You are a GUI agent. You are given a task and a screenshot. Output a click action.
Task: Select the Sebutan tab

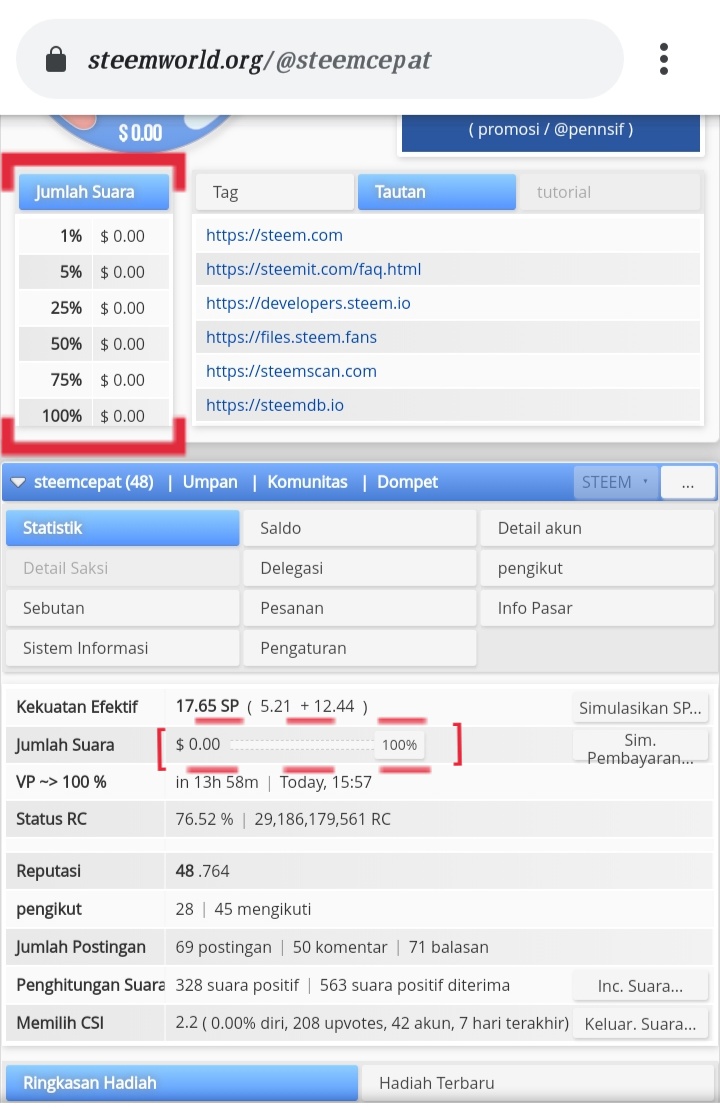coord(122,608)
